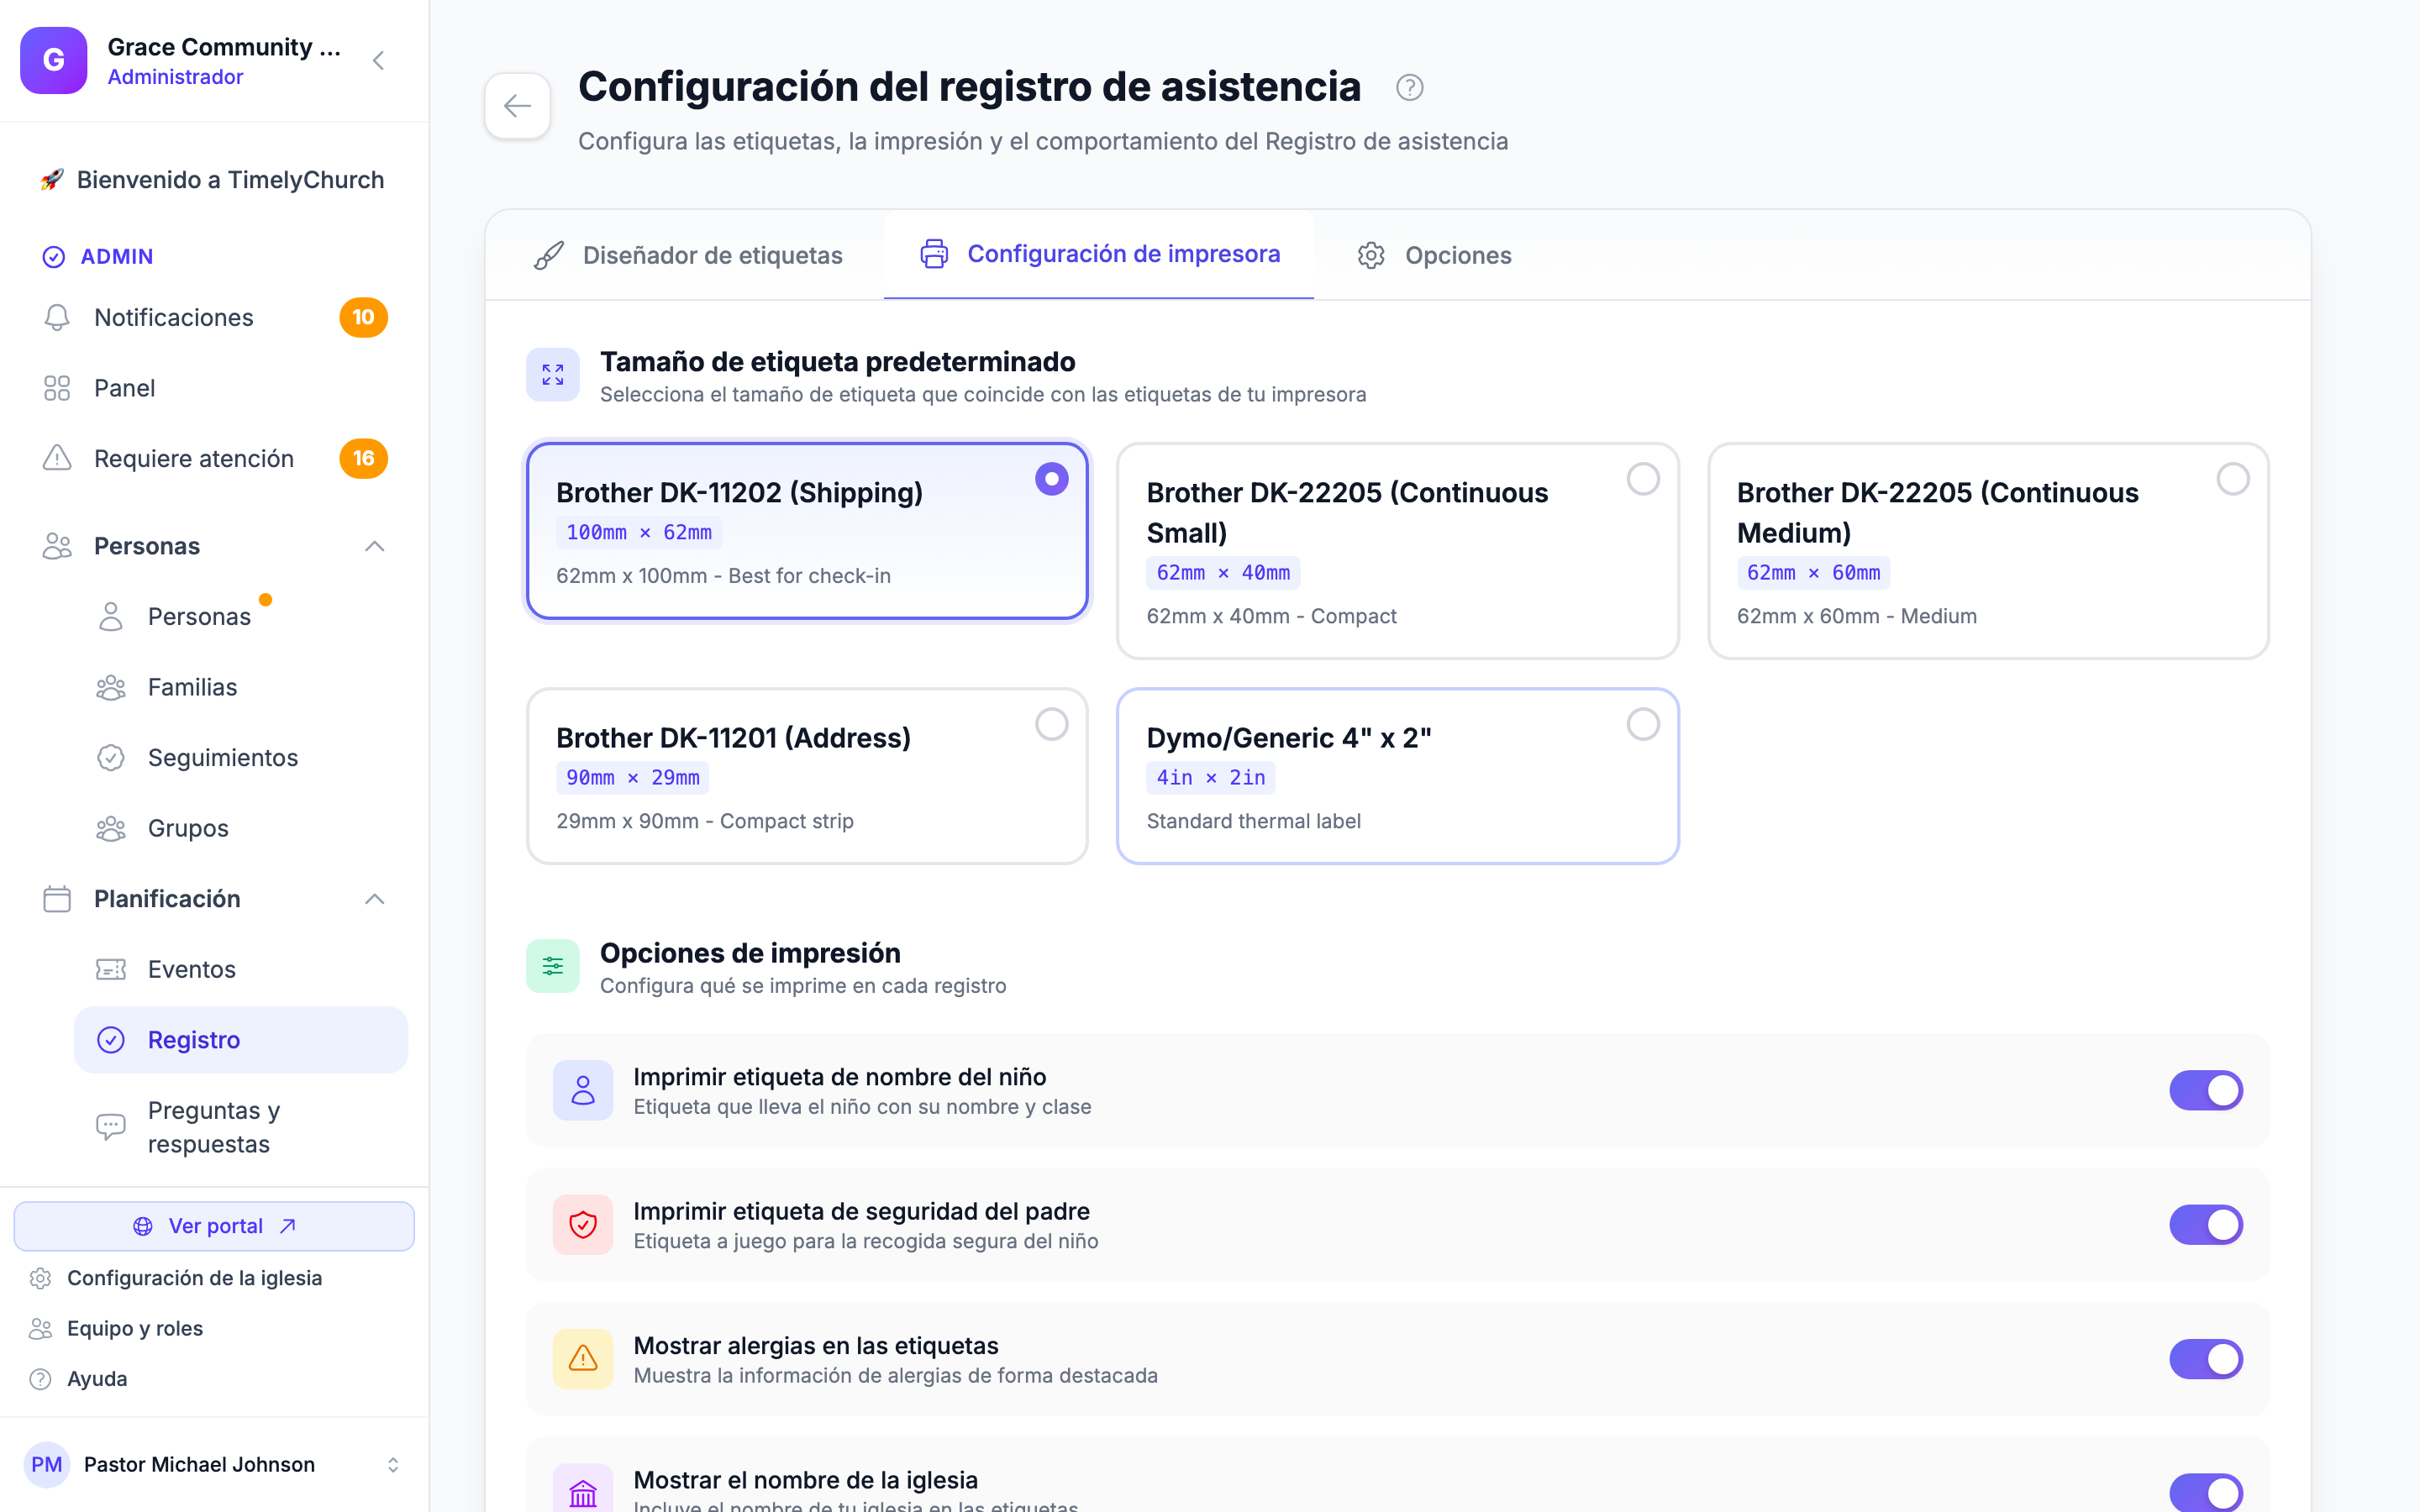Click the Registro check circle icon
Viewport: 2420px width, 1512px height.
pyautogui.click(x=111, y=1040)
